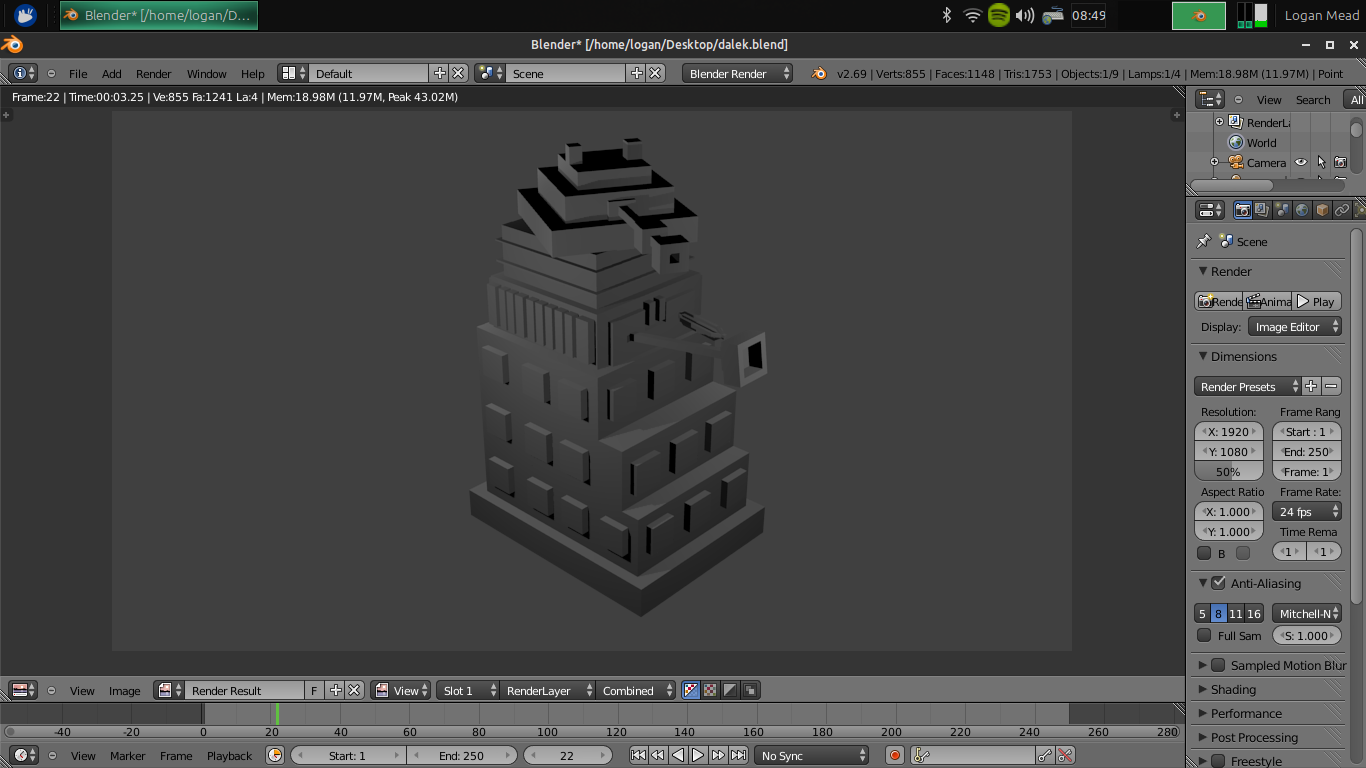Screen dimensions: 1366x768
Task: Enable the Sampled Motion Blur checkbox
Action: [x=1217, y=665]
